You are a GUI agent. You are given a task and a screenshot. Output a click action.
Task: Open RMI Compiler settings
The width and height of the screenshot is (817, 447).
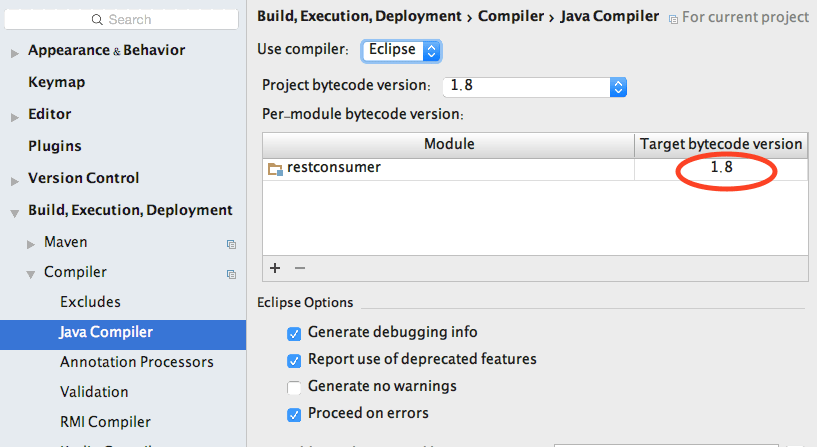tap(105, 422)
